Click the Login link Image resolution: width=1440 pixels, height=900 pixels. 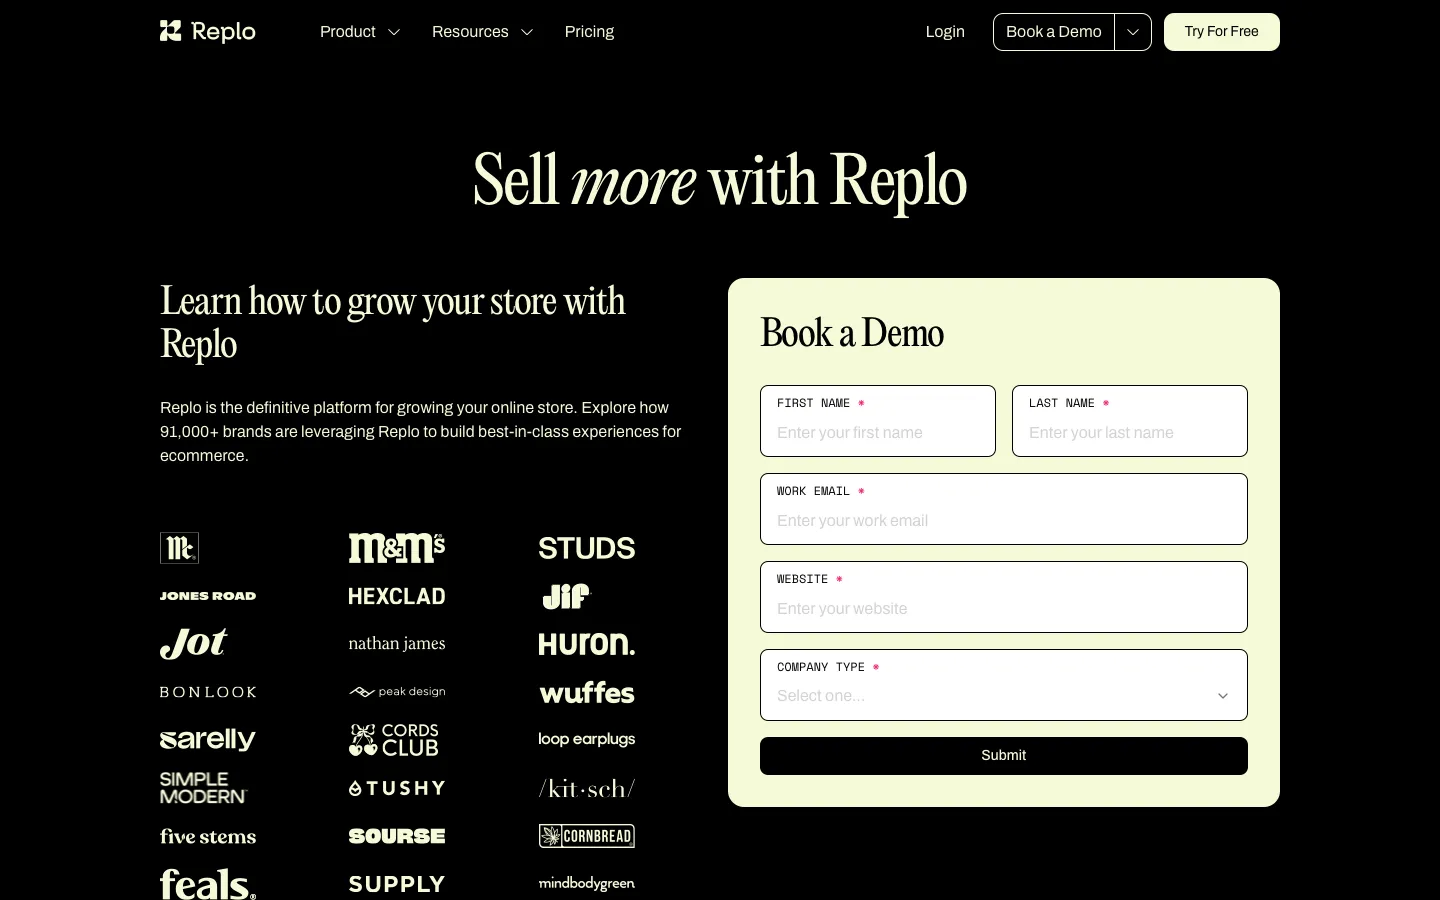(x=945, y=32)
